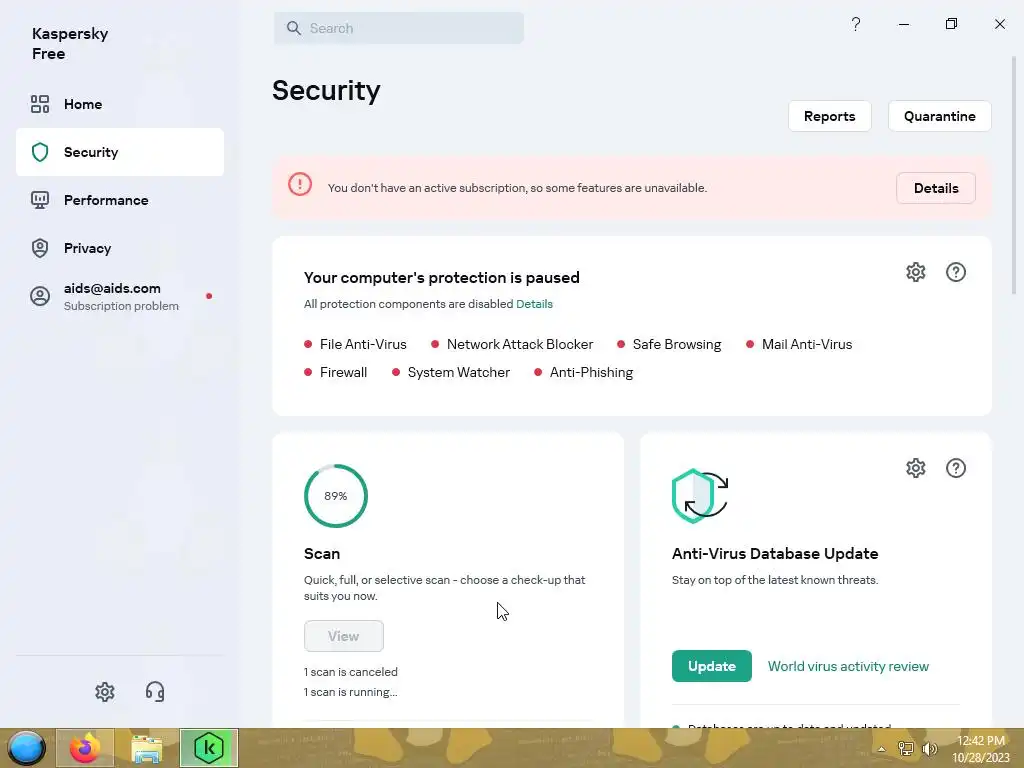Image resolution: width=1024 pixels, height=768 pixels.
Task: Click the database update shield icon
Action: click(x=699, y=496)
